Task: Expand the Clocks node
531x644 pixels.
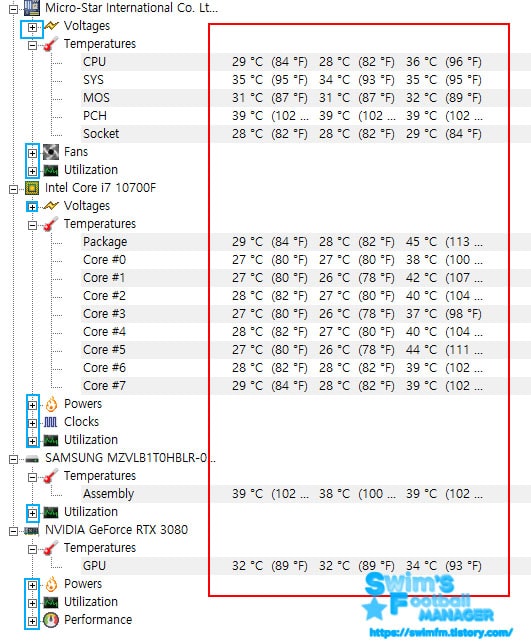Action: point(32,423)
